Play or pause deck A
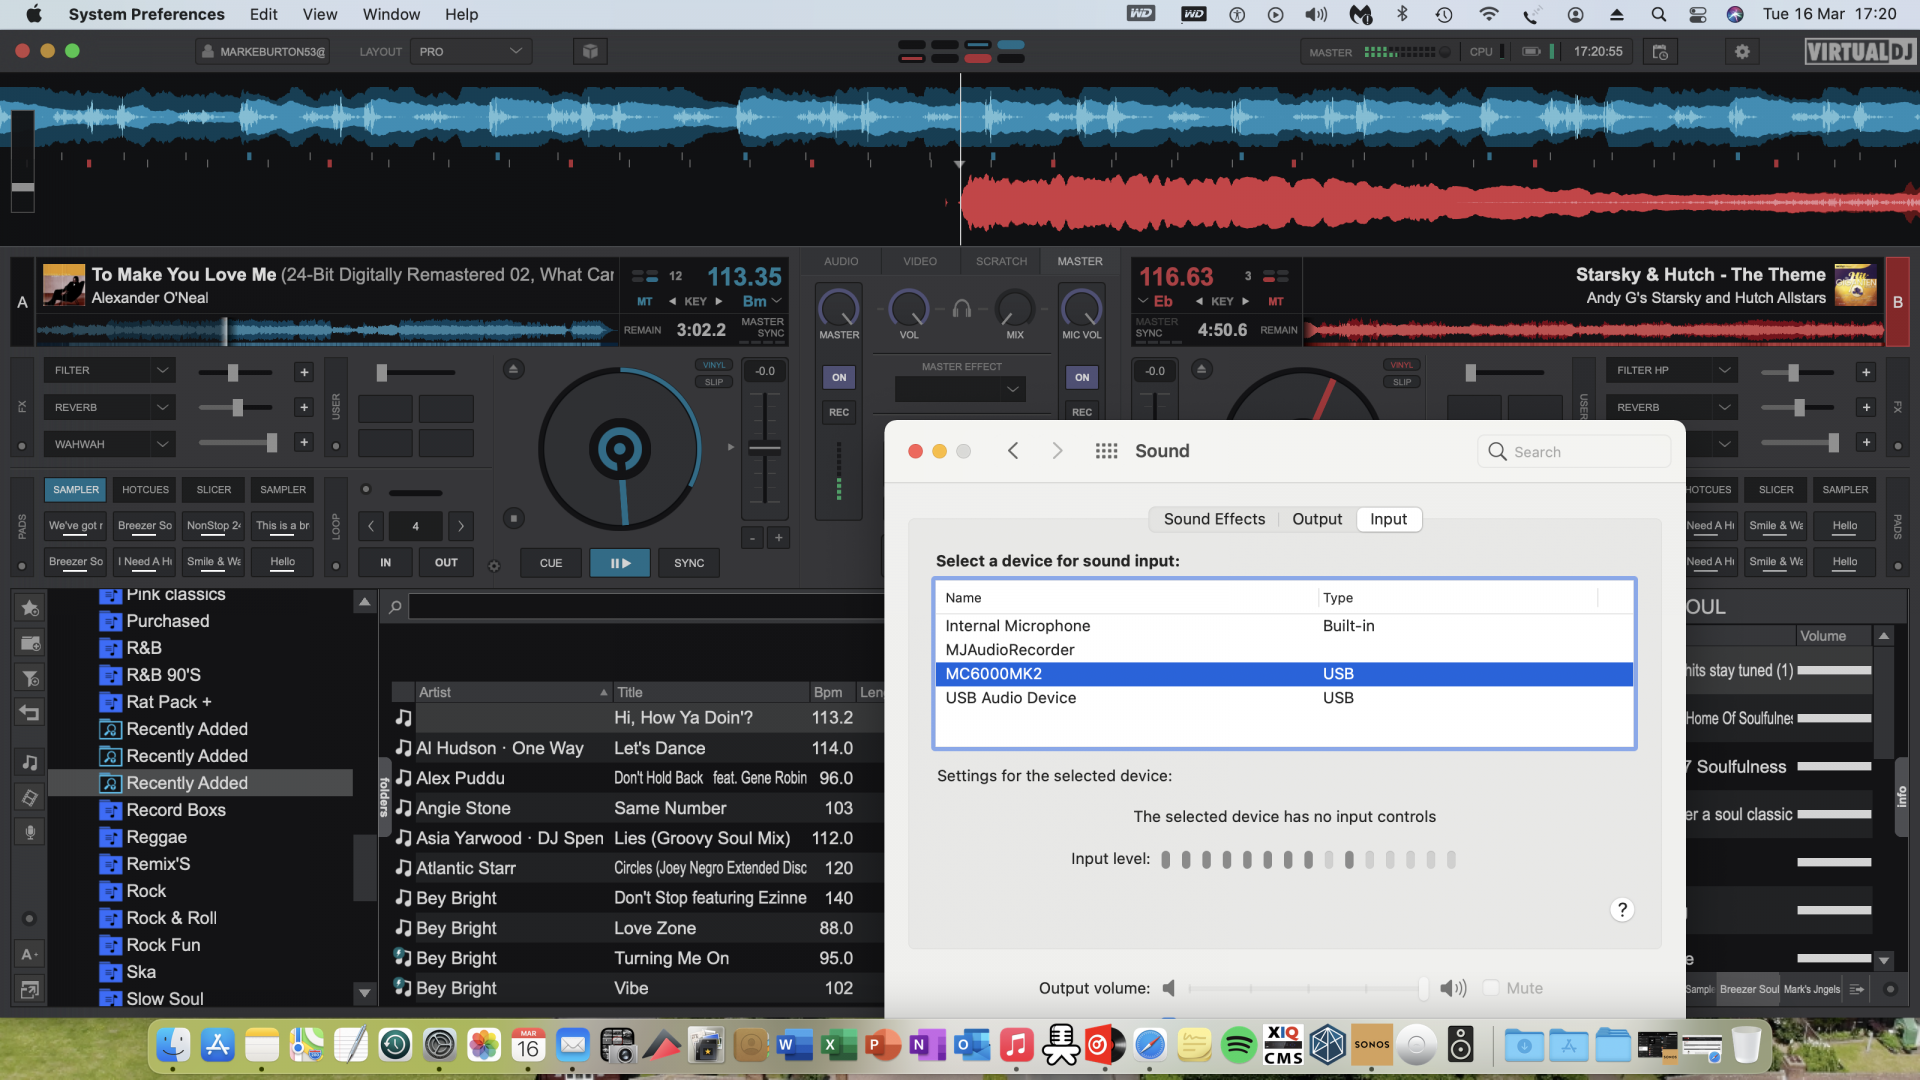Image resolution: width=1920 pixels, height=1080 pixels. tap(620, 563)
